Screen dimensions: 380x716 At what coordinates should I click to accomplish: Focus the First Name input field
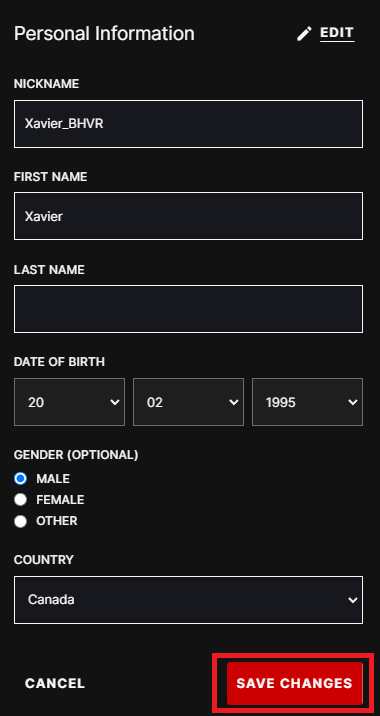click(x=189, y=216)
